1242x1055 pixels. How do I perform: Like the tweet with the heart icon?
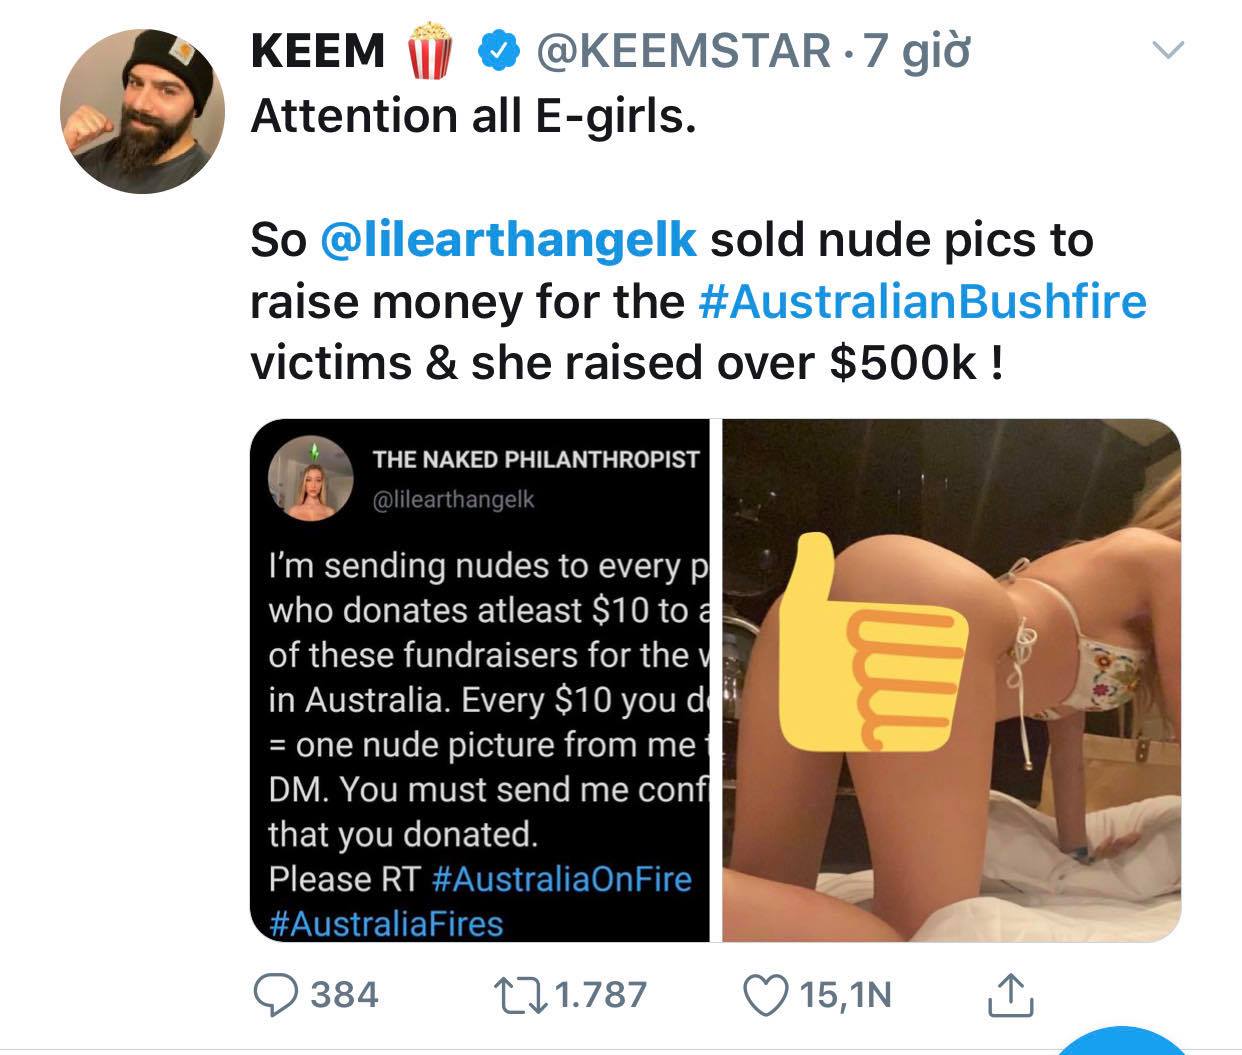(x=765, y=993)
